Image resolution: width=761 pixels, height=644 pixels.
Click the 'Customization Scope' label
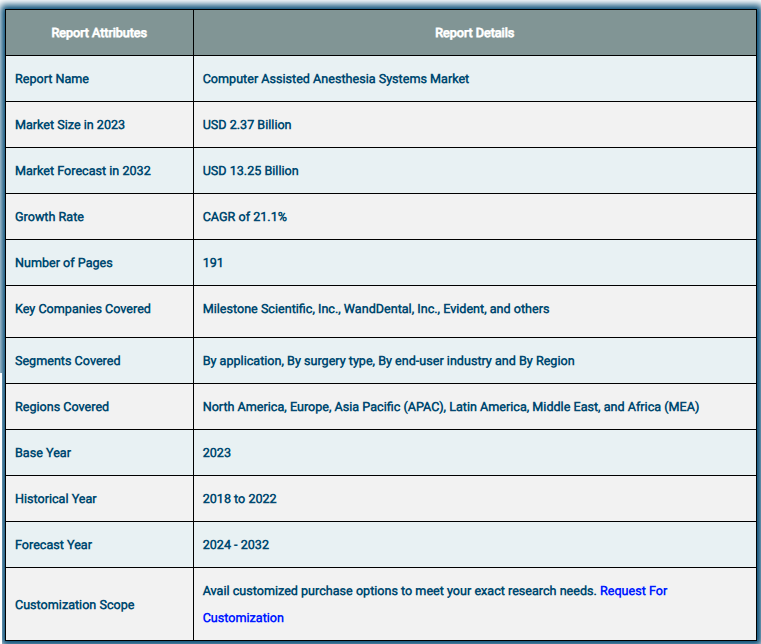pos(75,605)
